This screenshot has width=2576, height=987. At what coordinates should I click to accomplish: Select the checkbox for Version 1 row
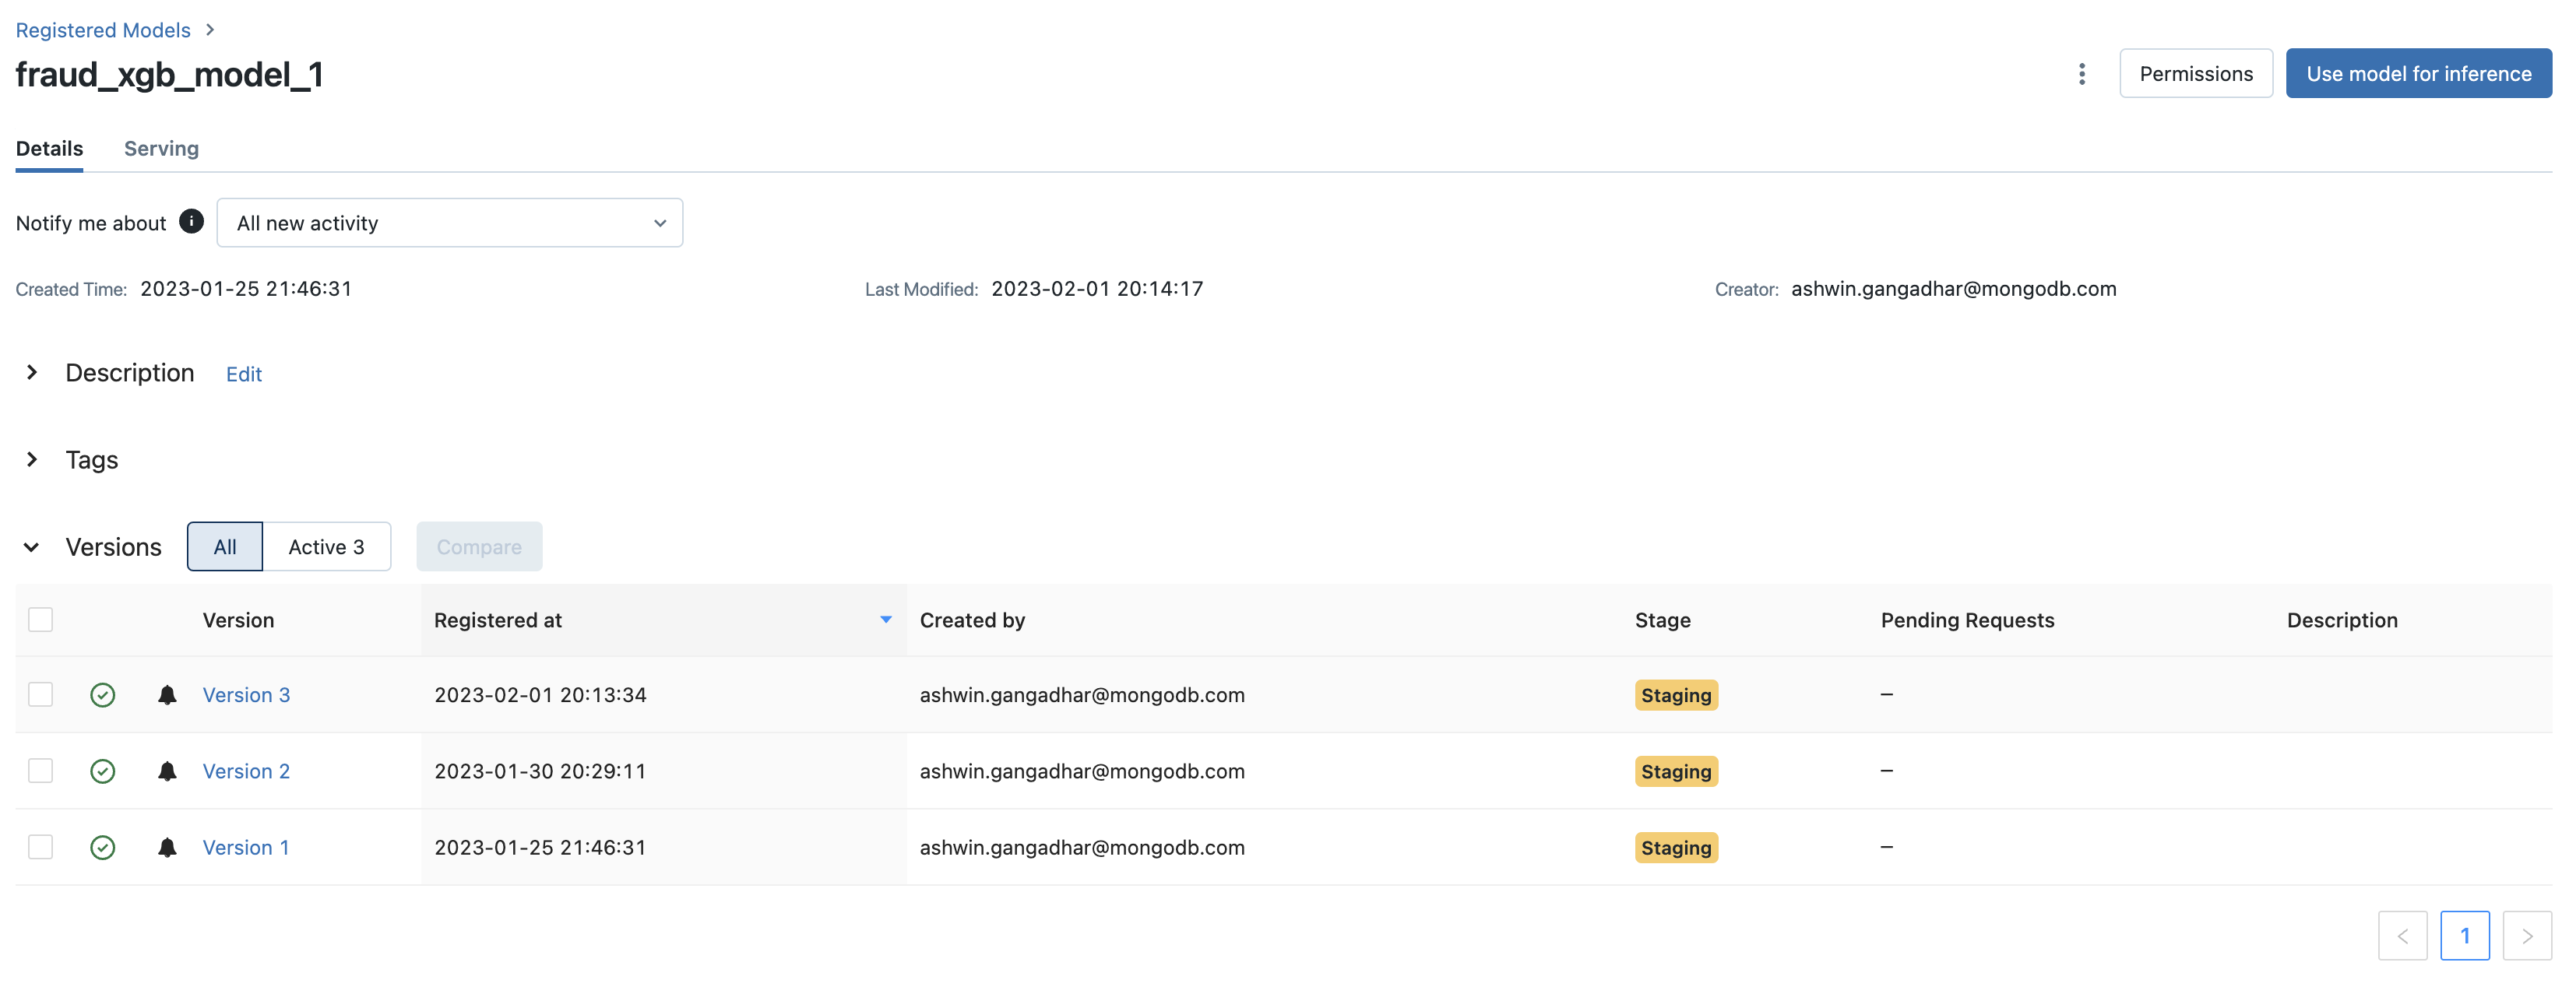click(41, 848)
